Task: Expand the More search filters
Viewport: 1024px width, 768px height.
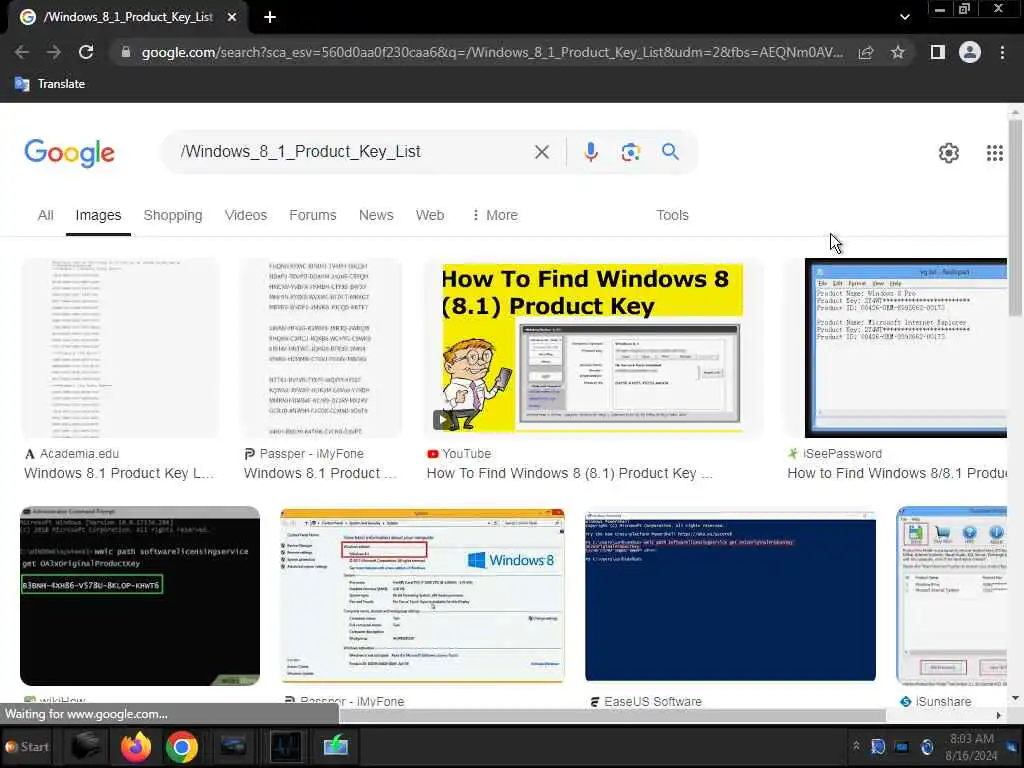Action: point(495,215)
